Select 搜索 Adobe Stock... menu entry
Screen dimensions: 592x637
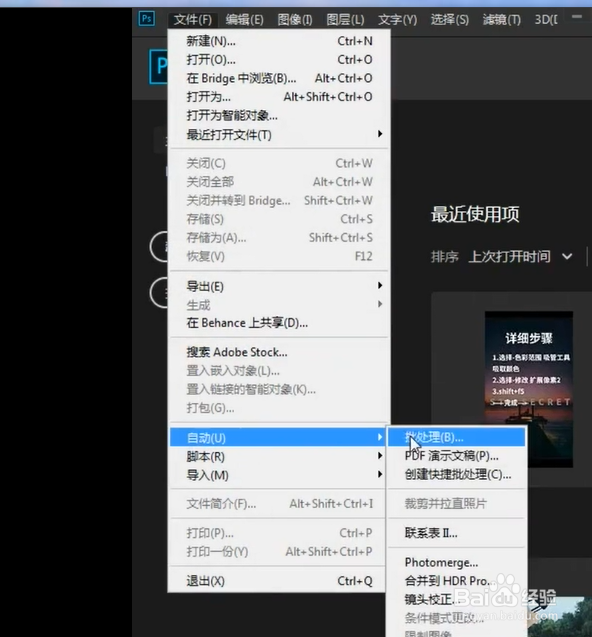coord(279,352)
